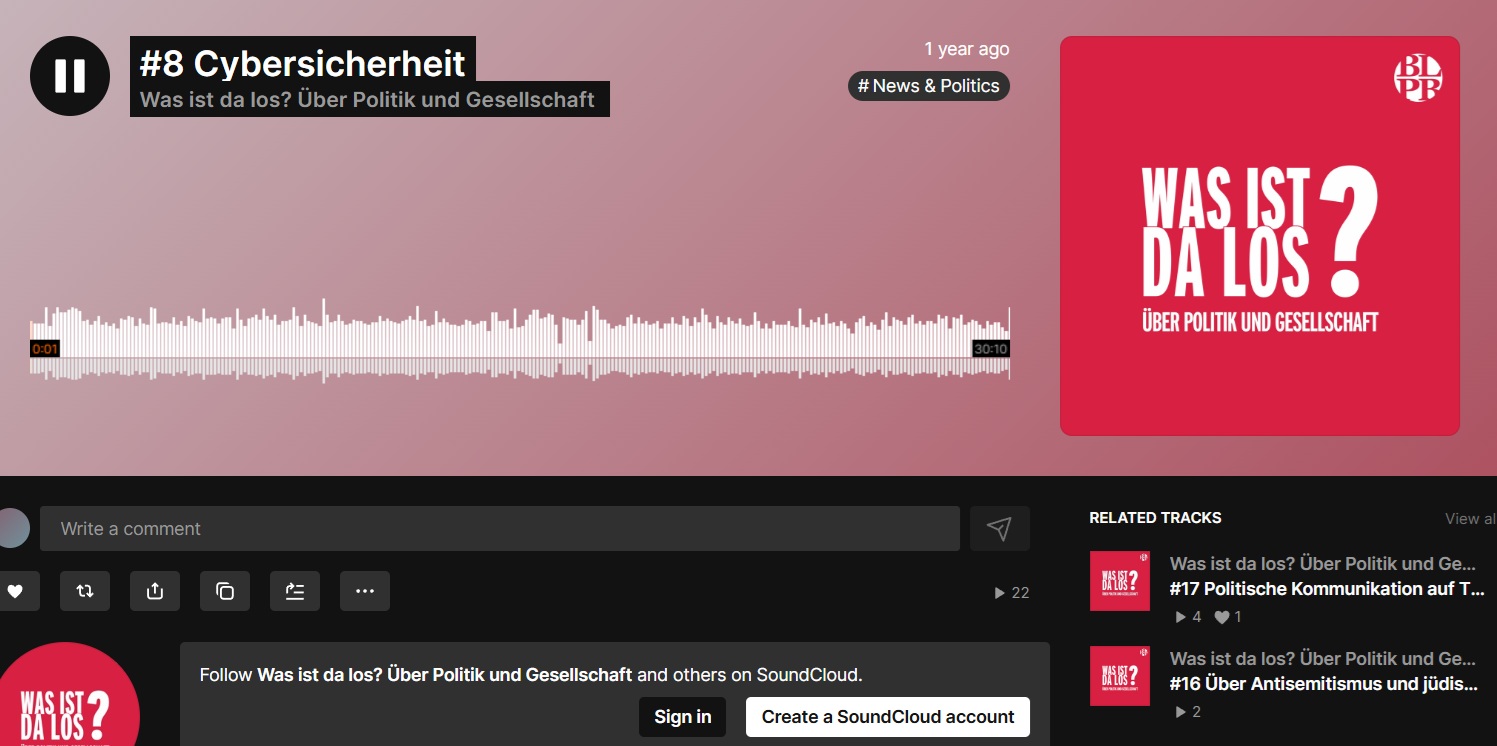This screenshot has height=746, width=1497.
Task: Add track to next up queue icon
Action: (295, 591)
